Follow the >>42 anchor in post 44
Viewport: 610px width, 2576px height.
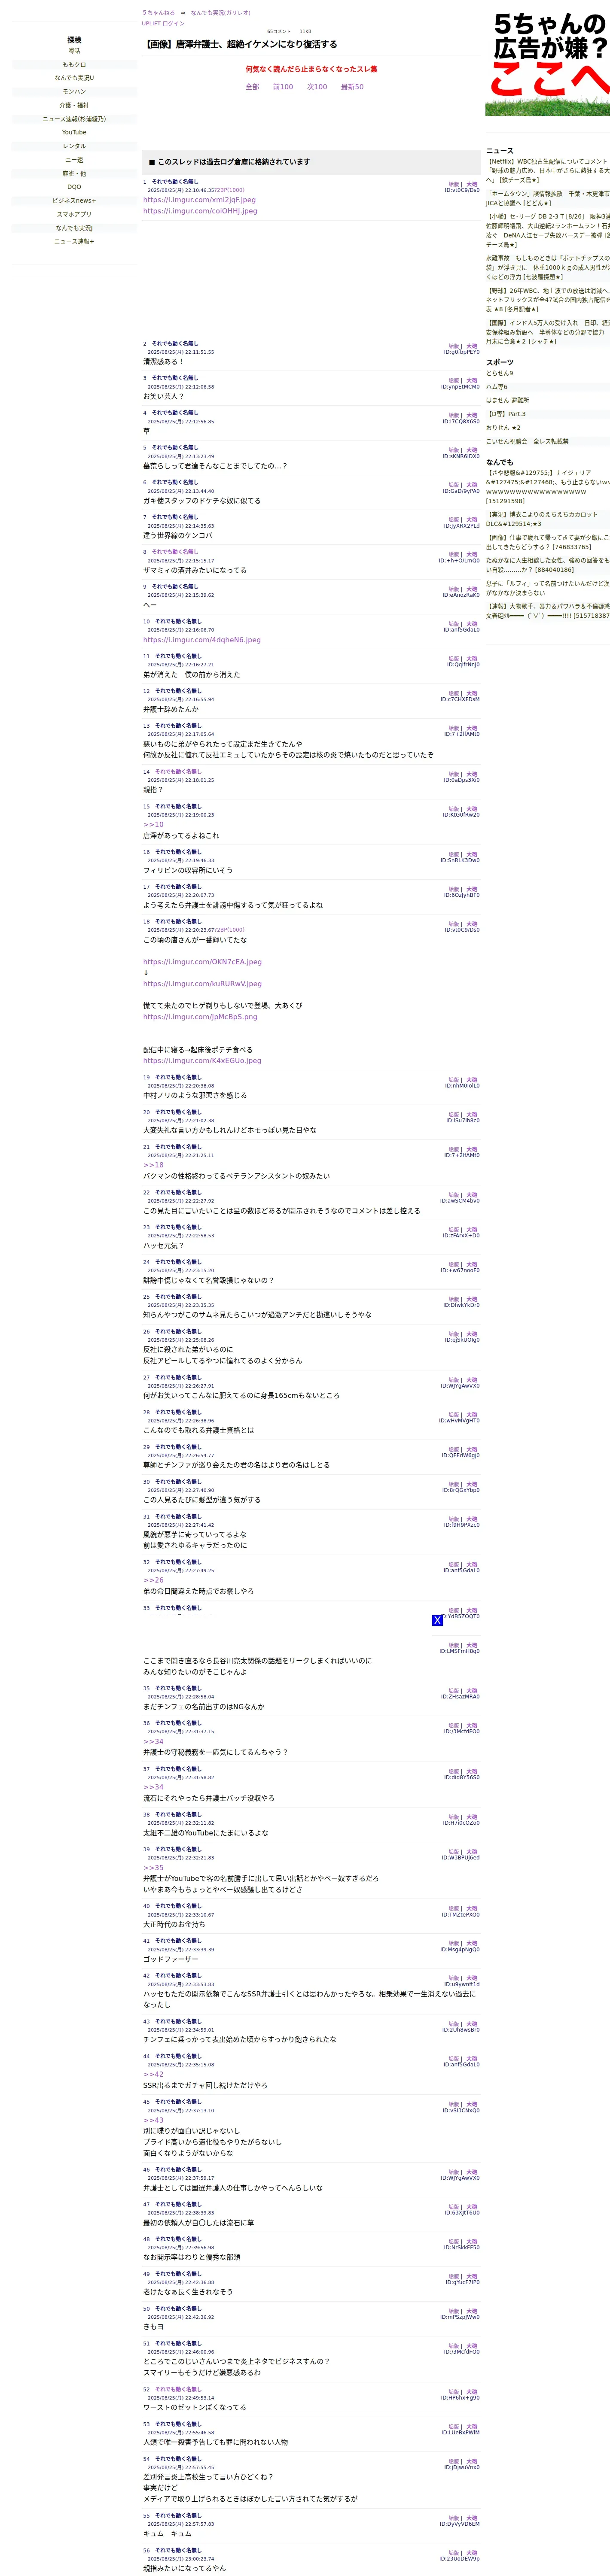153,2075
